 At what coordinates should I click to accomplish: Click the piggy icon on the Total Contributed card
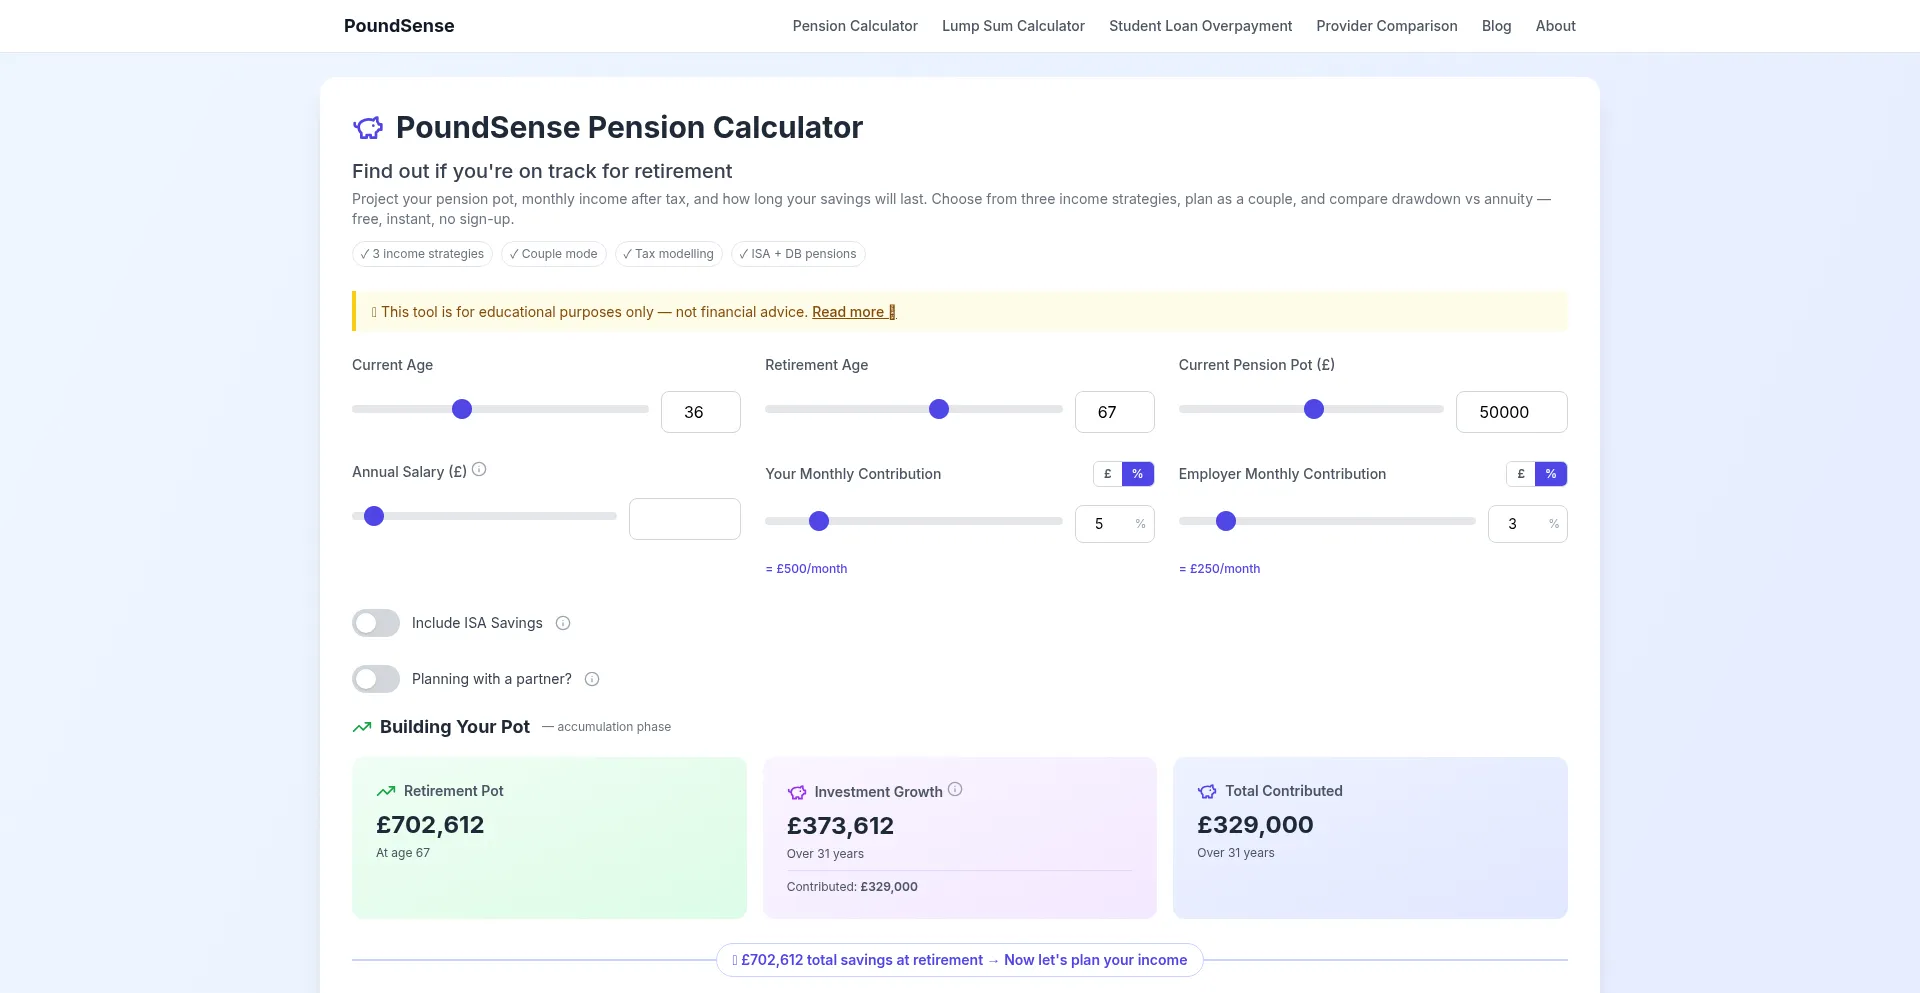1207,791
